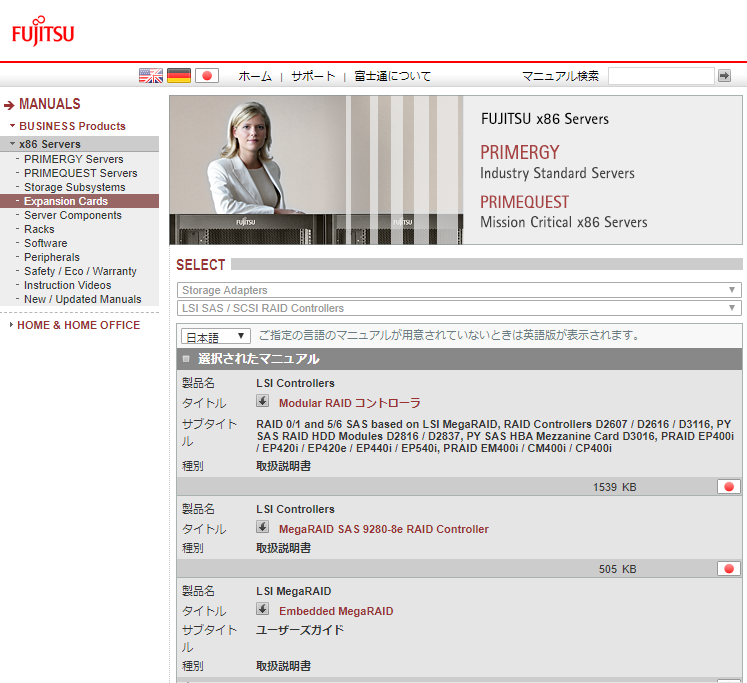Select Server Components in sidebar

pos(73,215)
